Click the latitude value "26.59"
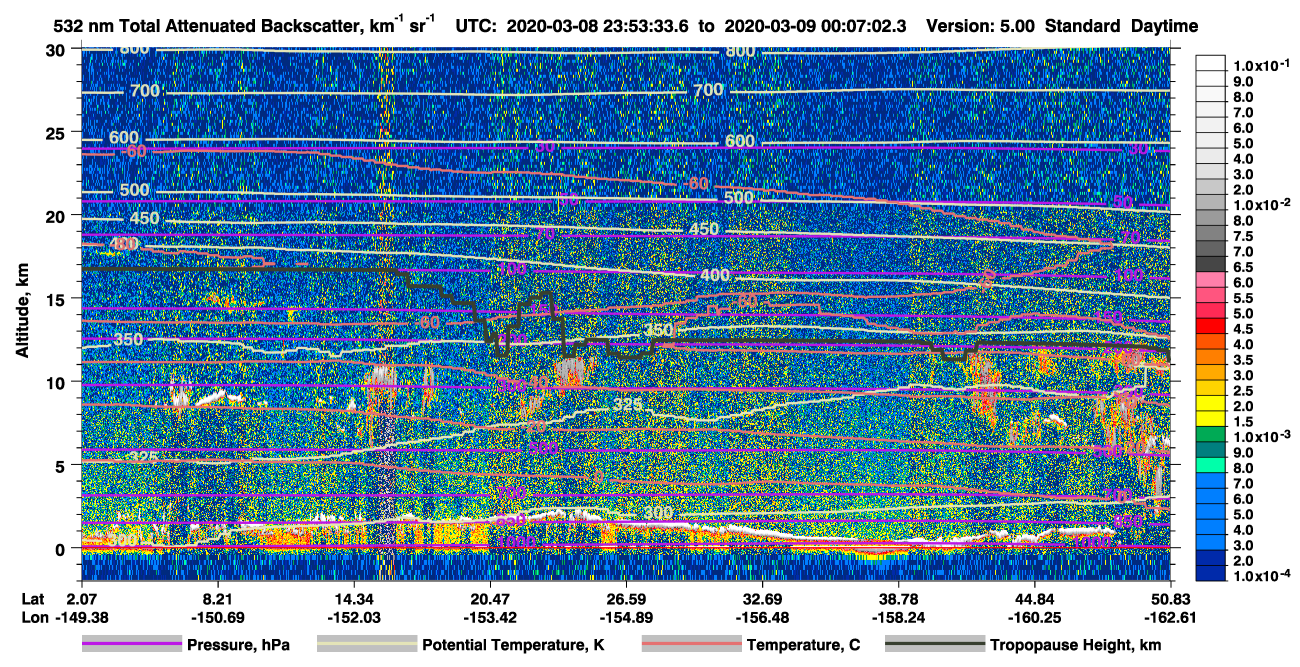Viewport: 1300px width, 667px height. click(626, 598)
